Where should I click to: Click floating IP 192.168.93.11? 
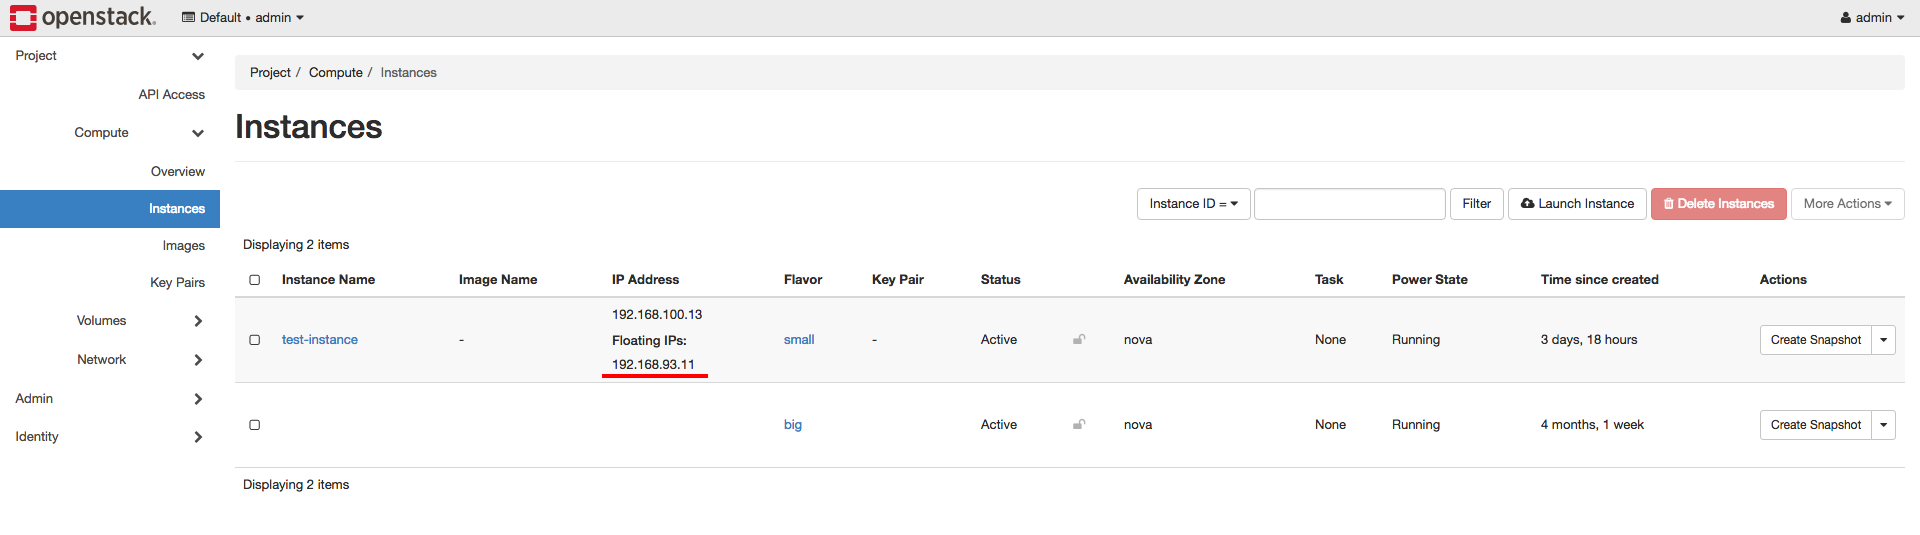pyautogui.click(x=653, y=365)
